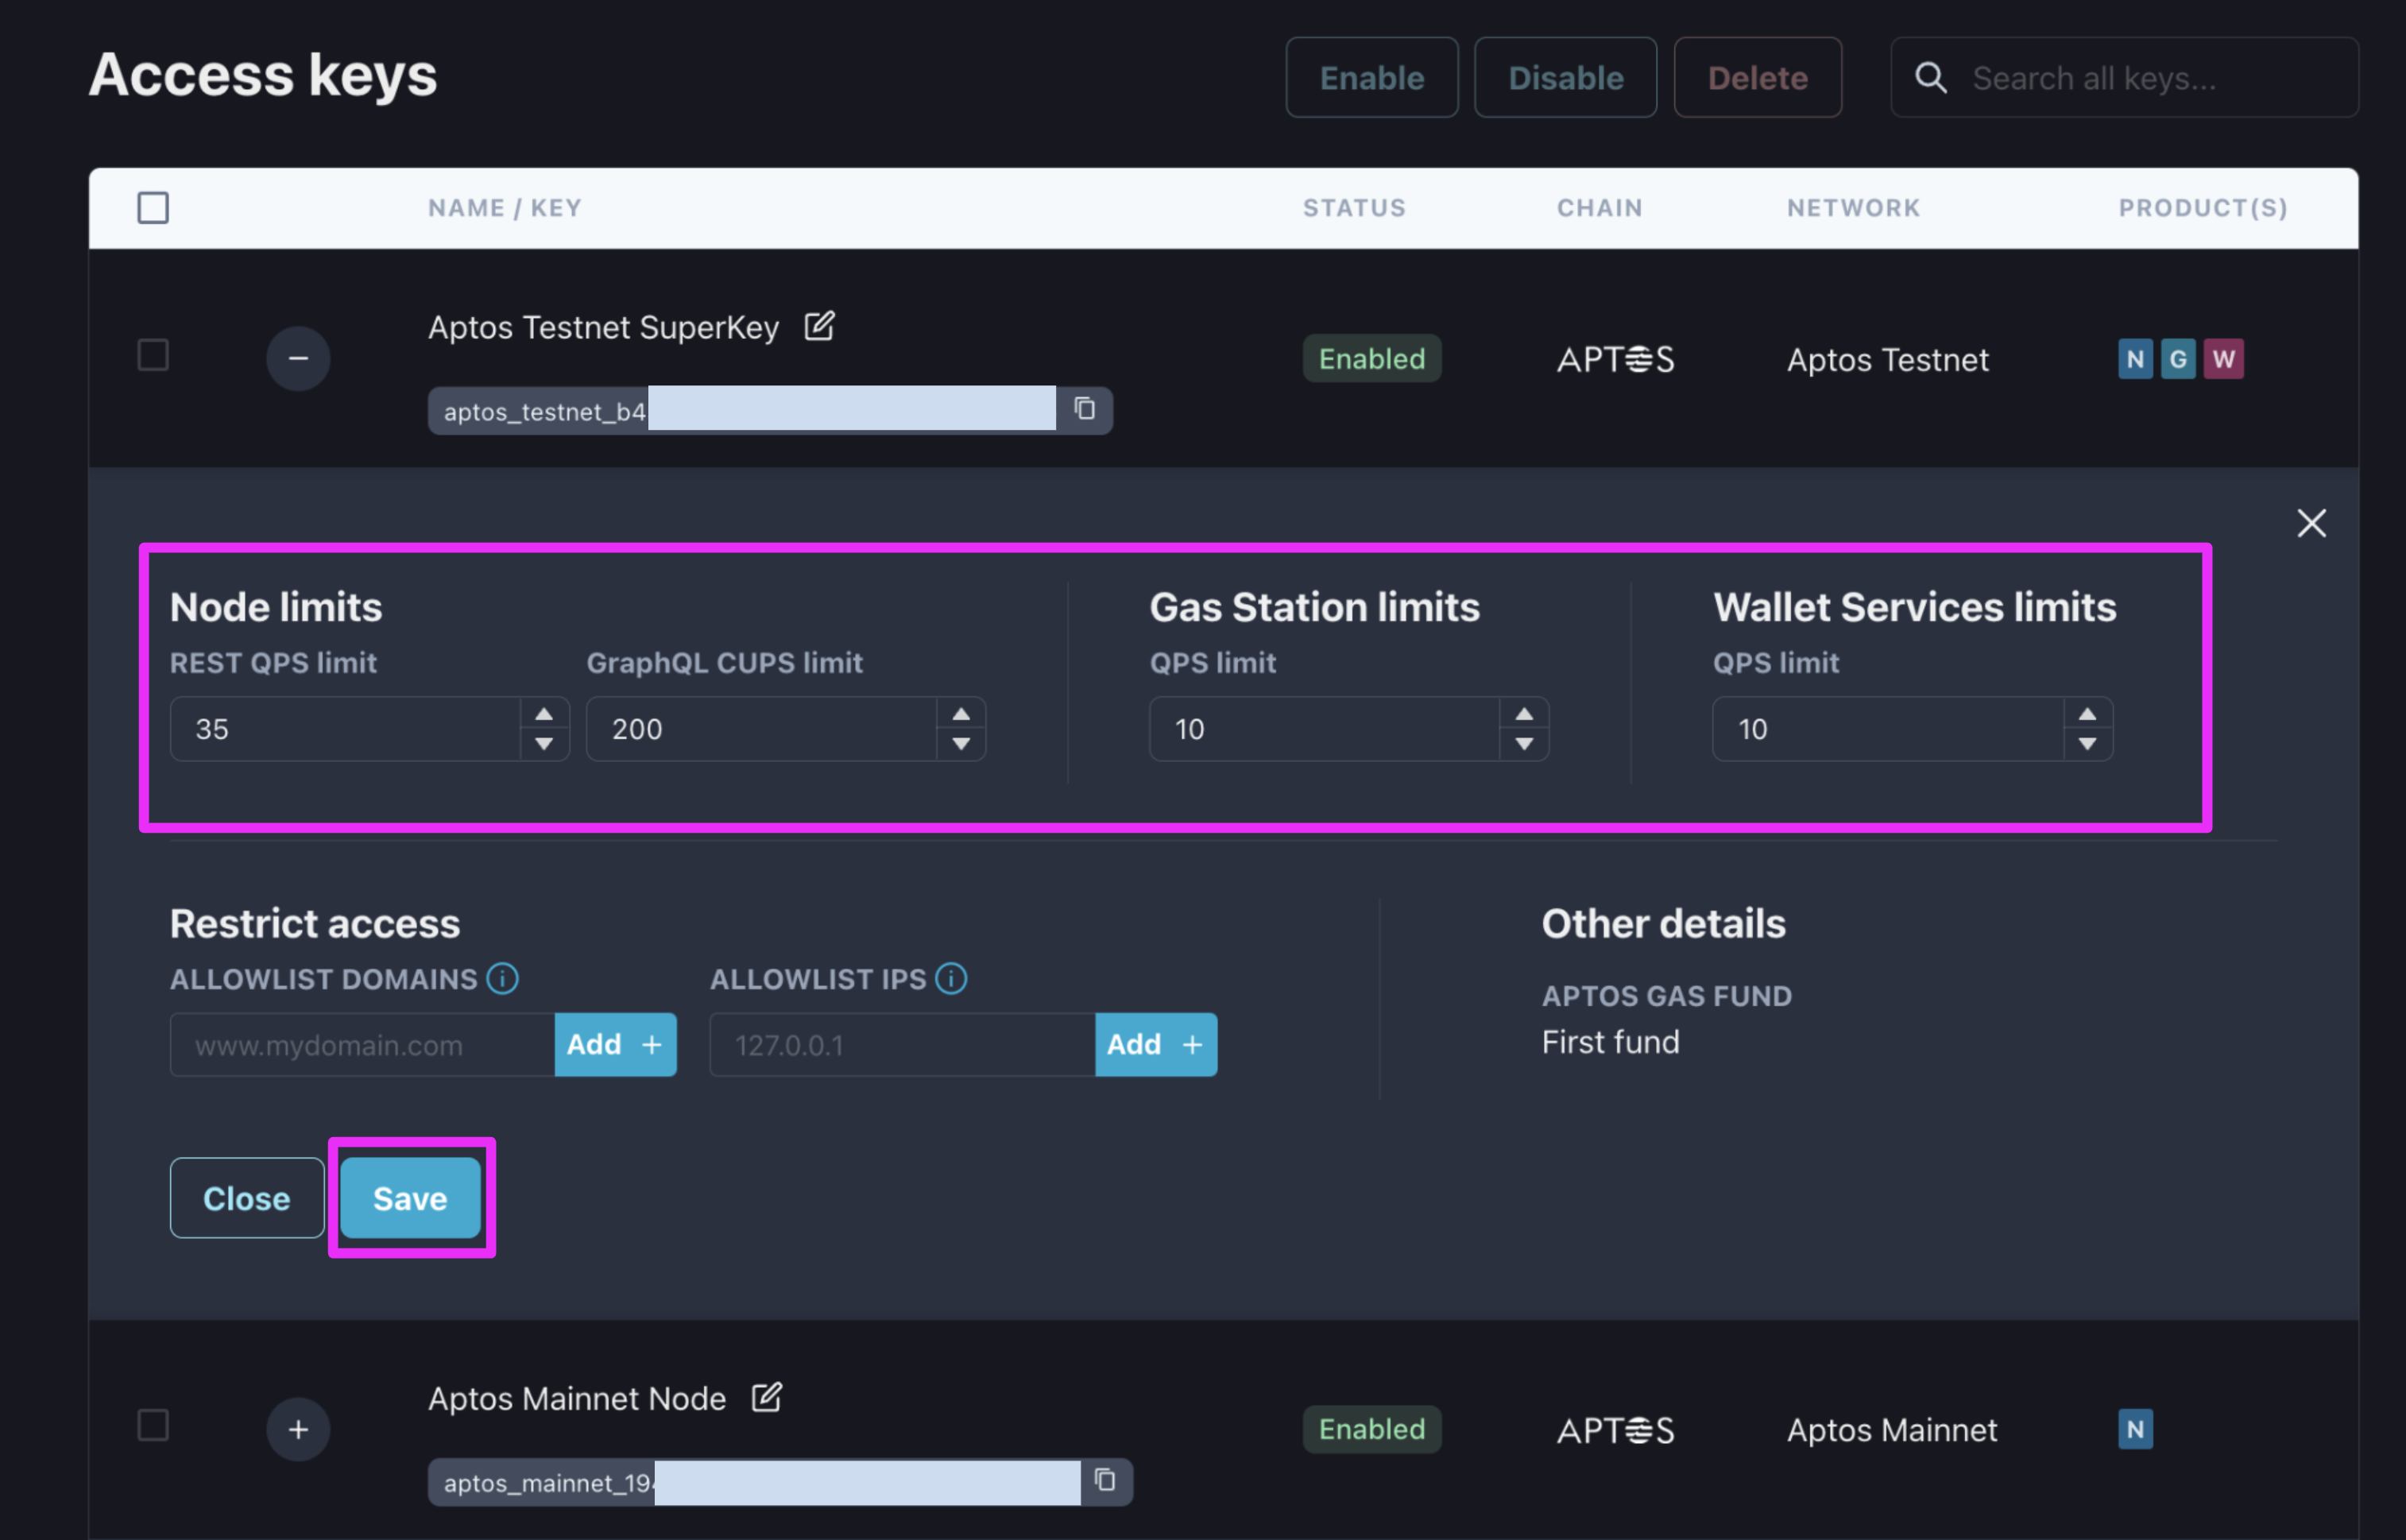The width and height of the screenshot is (2406, 1540).
Task: Decrease the Gas Station QPS limit
Action: (x=1524, y=744)
